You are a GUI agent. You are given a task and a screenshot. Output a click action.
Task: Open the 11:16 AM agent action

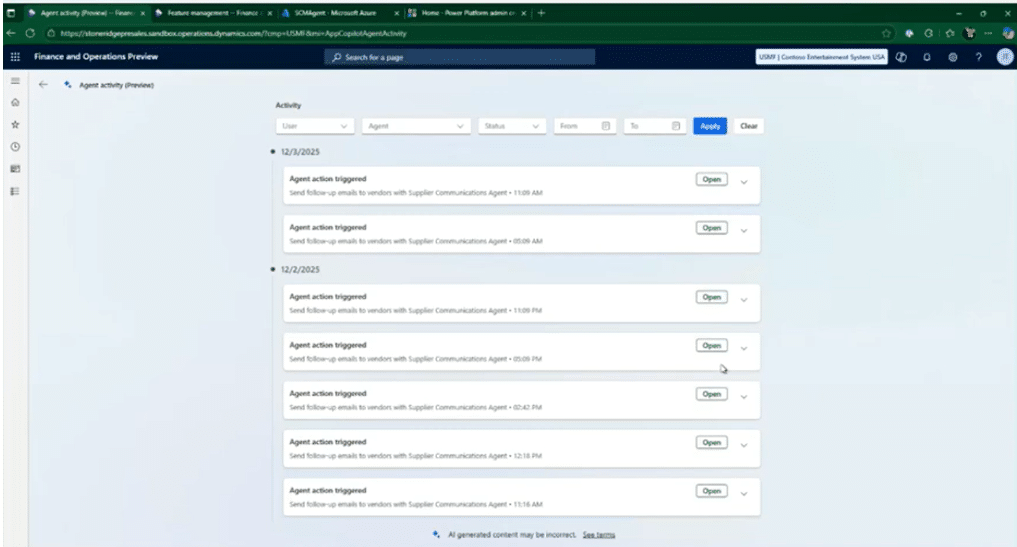[x=712, y=491]
